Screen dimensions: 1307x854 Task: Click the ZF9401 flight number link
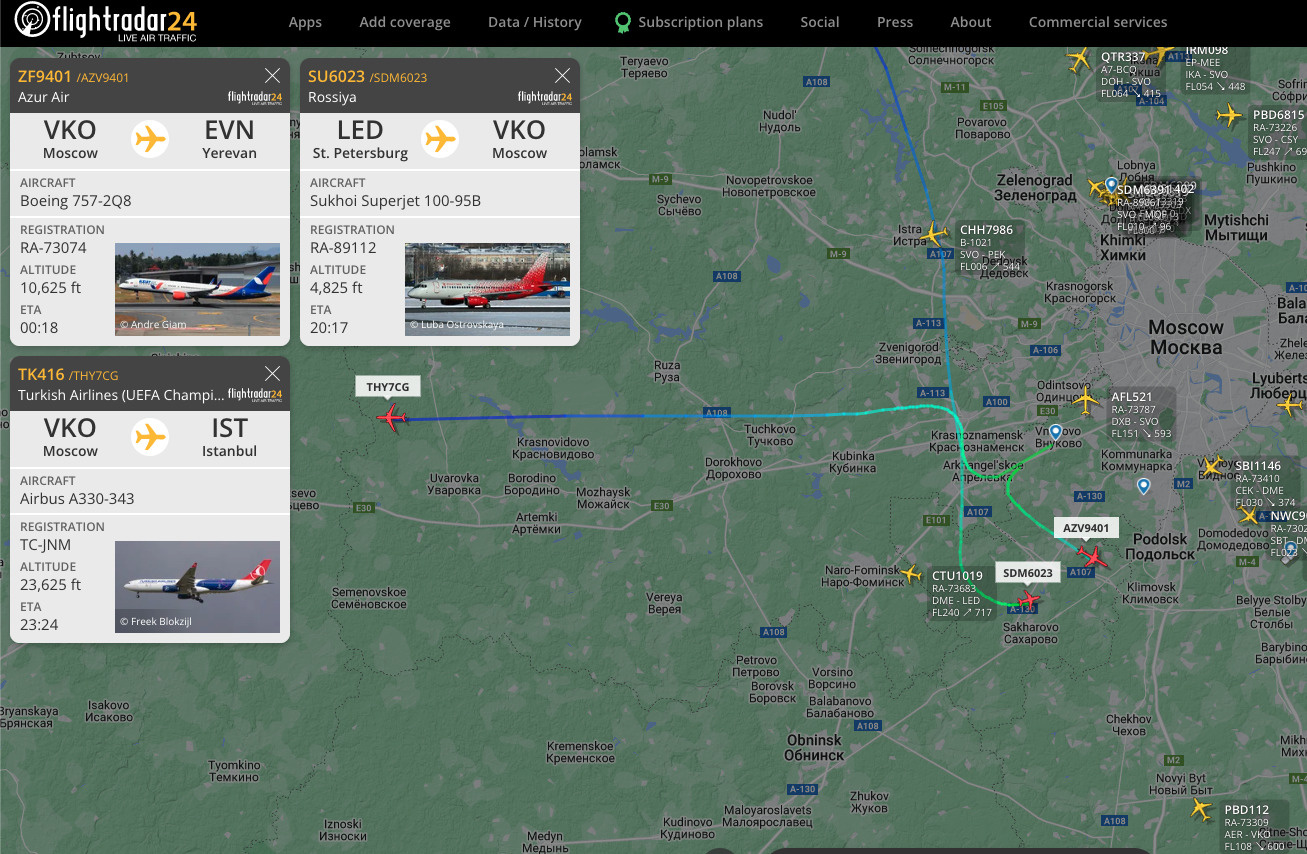point(44,76)
